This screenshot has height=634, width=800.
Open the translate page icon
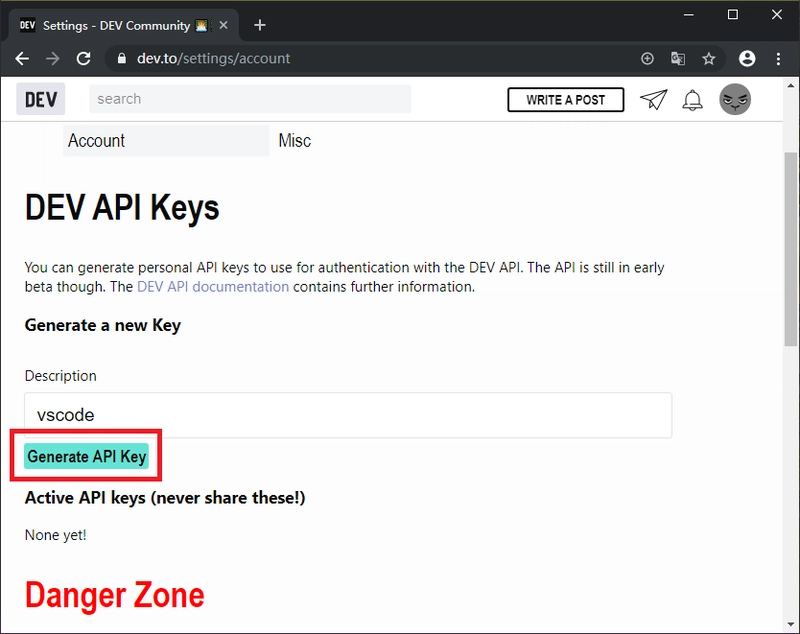pos(678,59)
